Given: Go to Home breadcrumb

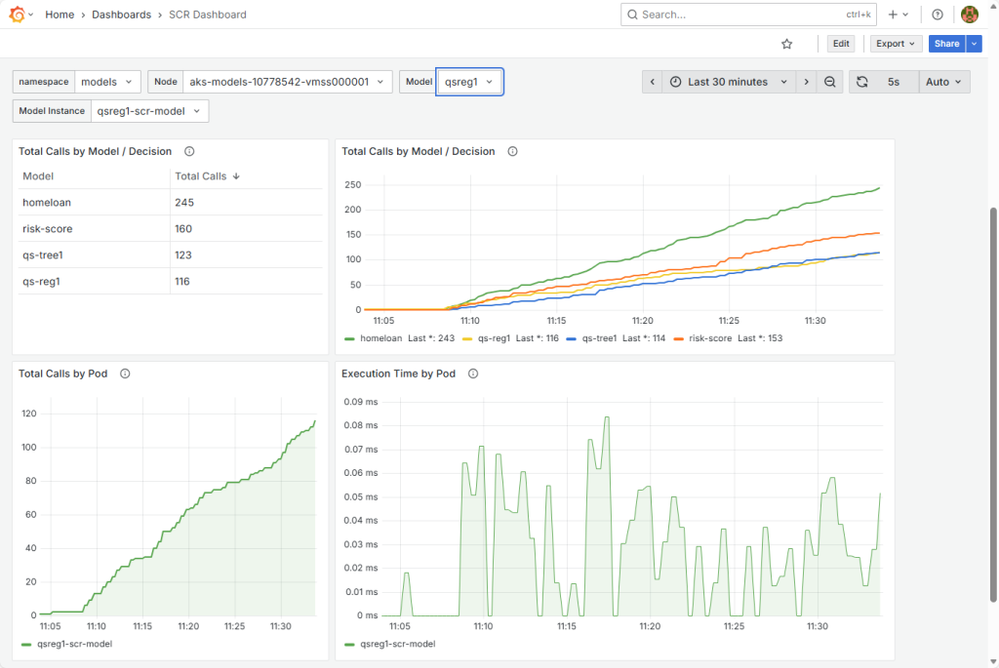Looking at the screenshot, I should (x=59, y=14).
